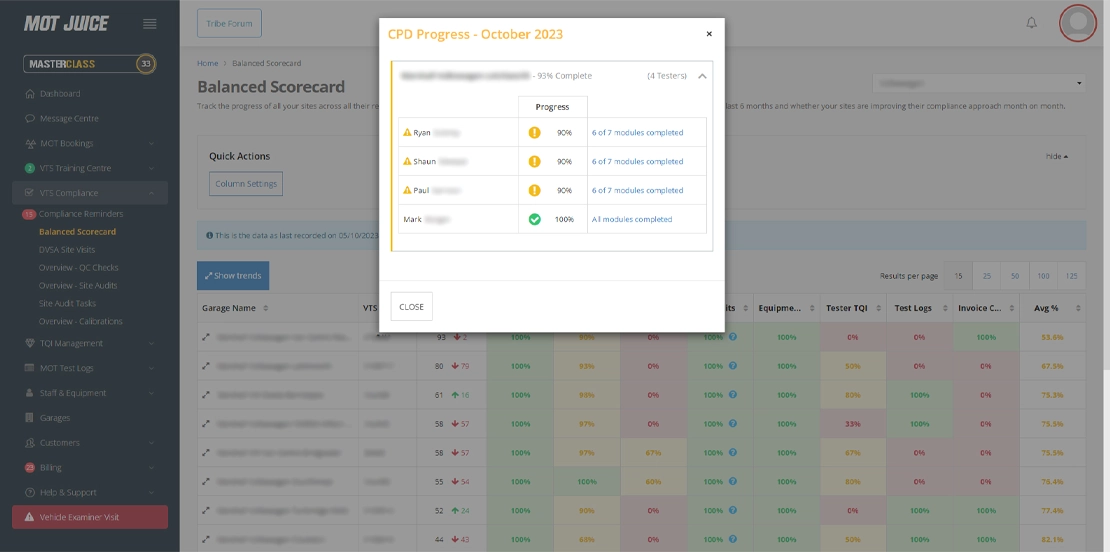Click the warning triangle beside Shaun
The image size is (1110, 552).
(x=407, y=161)
